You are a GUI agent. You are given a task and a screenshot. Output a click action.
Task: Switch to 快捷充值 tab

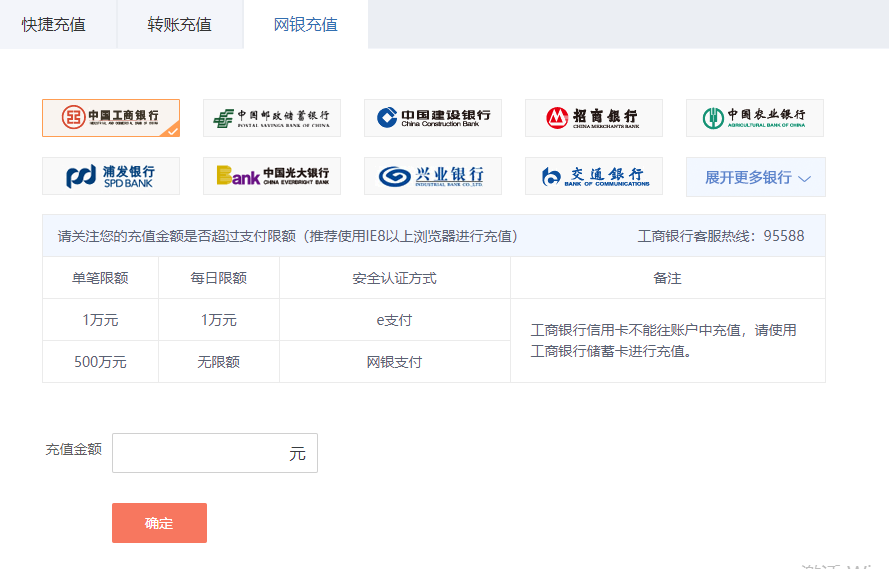tap(54, 24)
